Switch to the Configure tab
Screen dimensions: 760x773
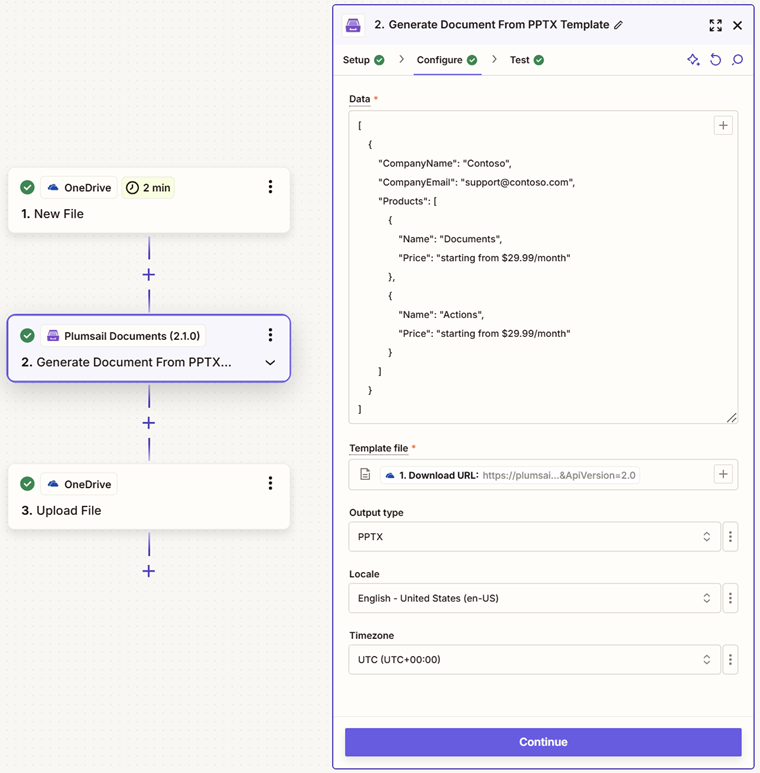(x=447, y=60)
